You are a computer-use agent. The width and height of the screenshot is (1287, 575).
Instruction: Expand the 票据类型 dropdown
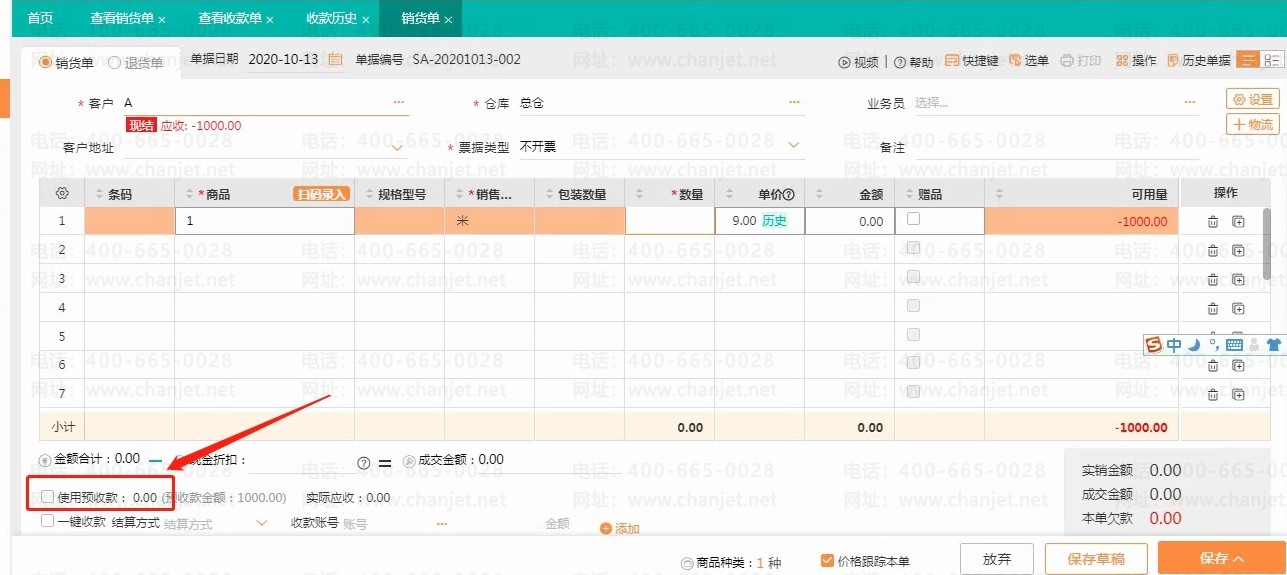pos(794,146)
